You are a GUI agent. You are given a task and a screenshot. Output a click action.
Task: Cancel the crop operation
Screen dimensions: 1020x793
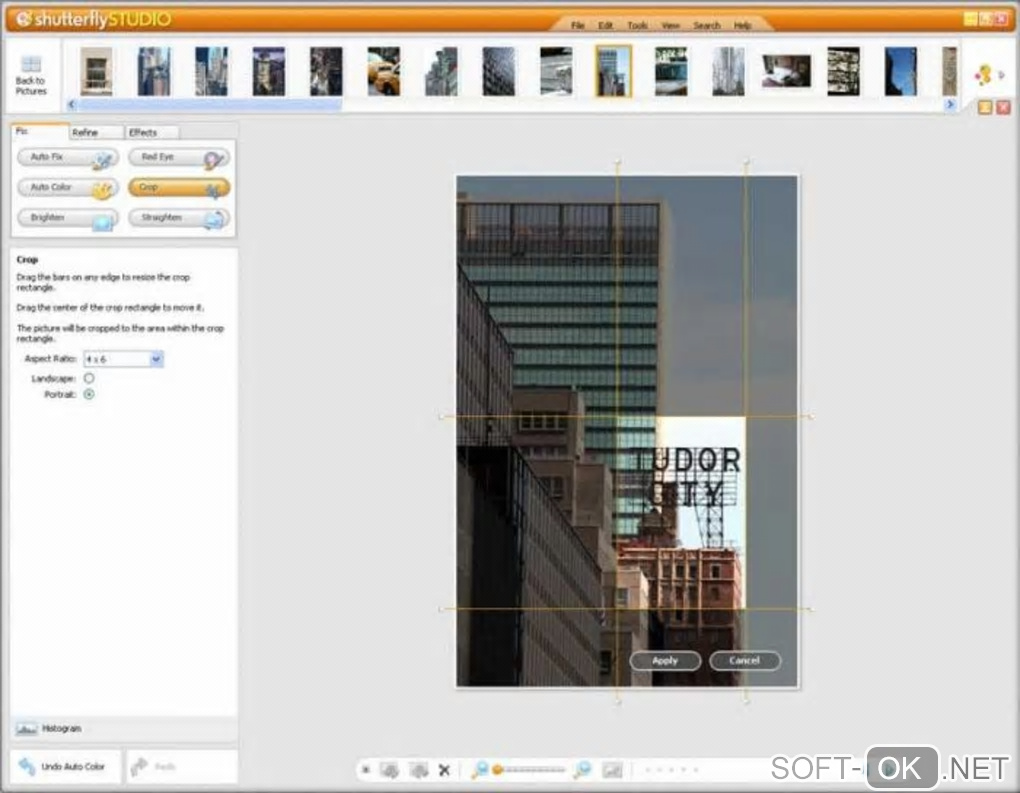pyautogui.click(x=745, y=661)
